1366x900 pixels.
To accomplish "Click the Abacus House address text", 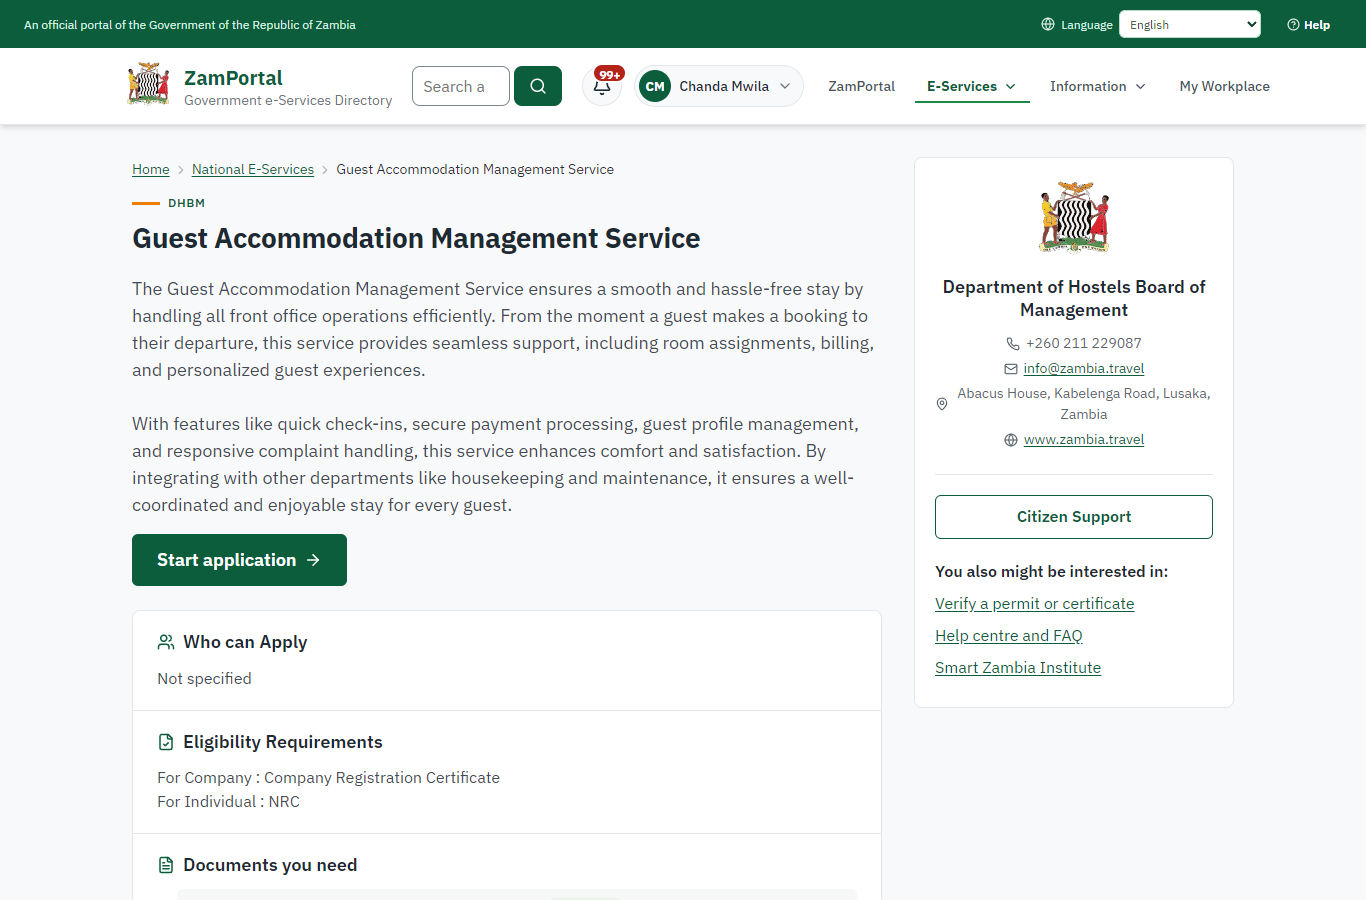I will coord(1084,404).
